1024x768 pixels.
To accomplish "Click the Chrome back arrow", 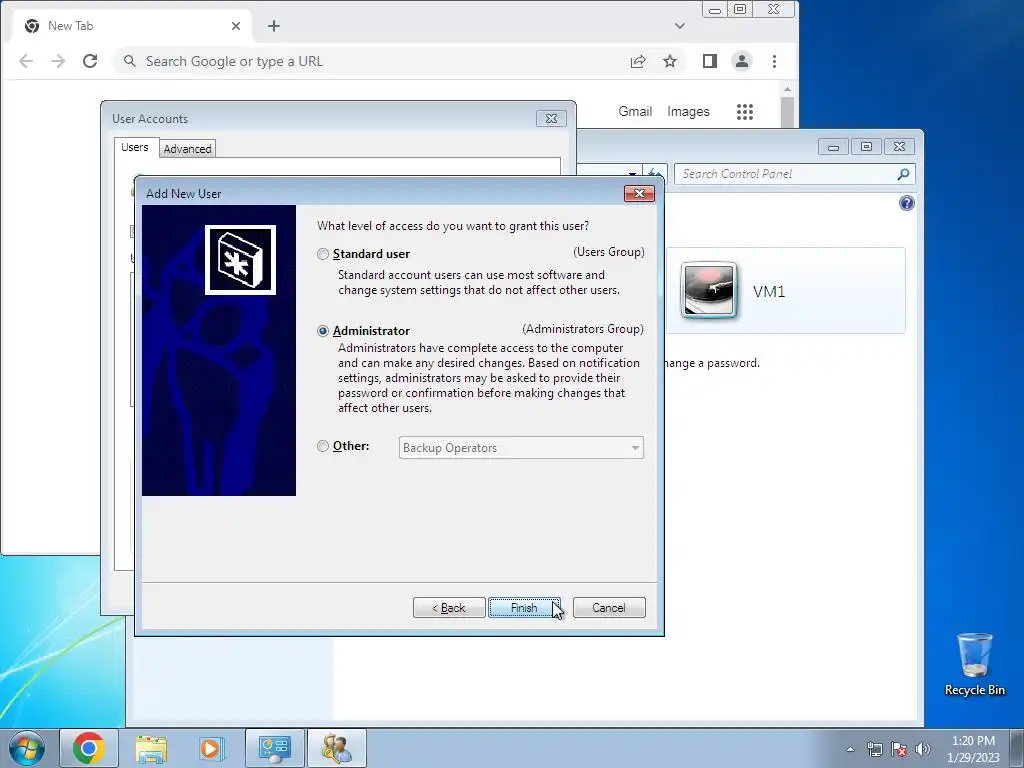I will pyautogui.click(x=26, y=61).
